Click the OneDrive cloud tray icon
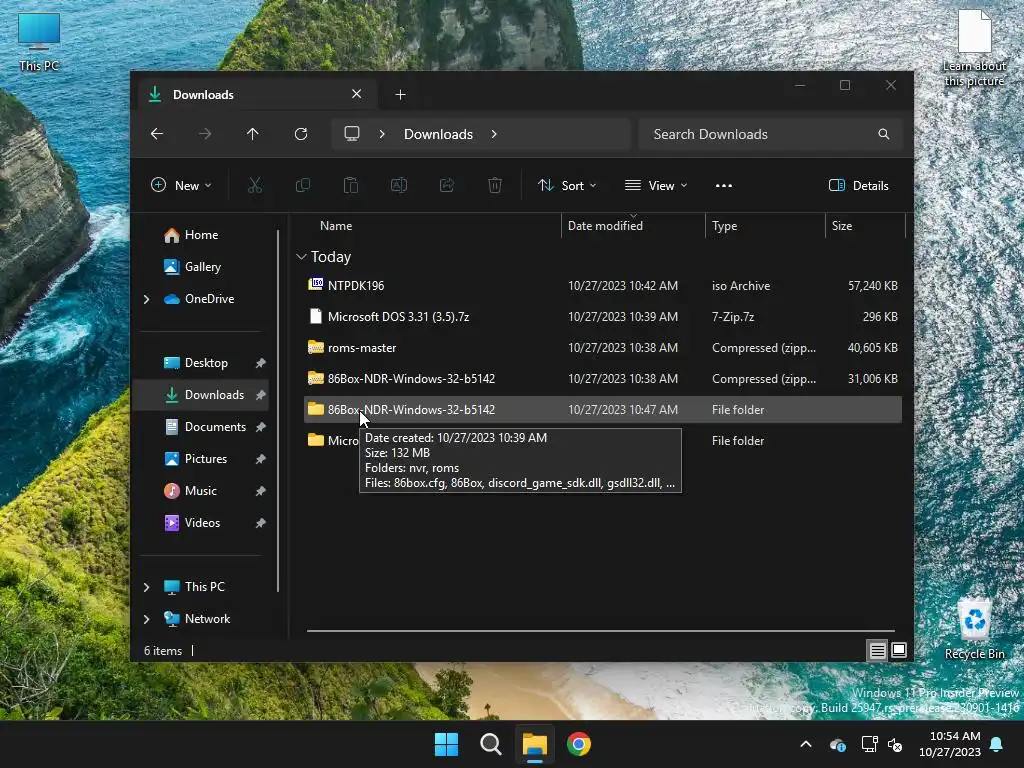The width and height of the screenshot is (1024, 768). point(838,744)
